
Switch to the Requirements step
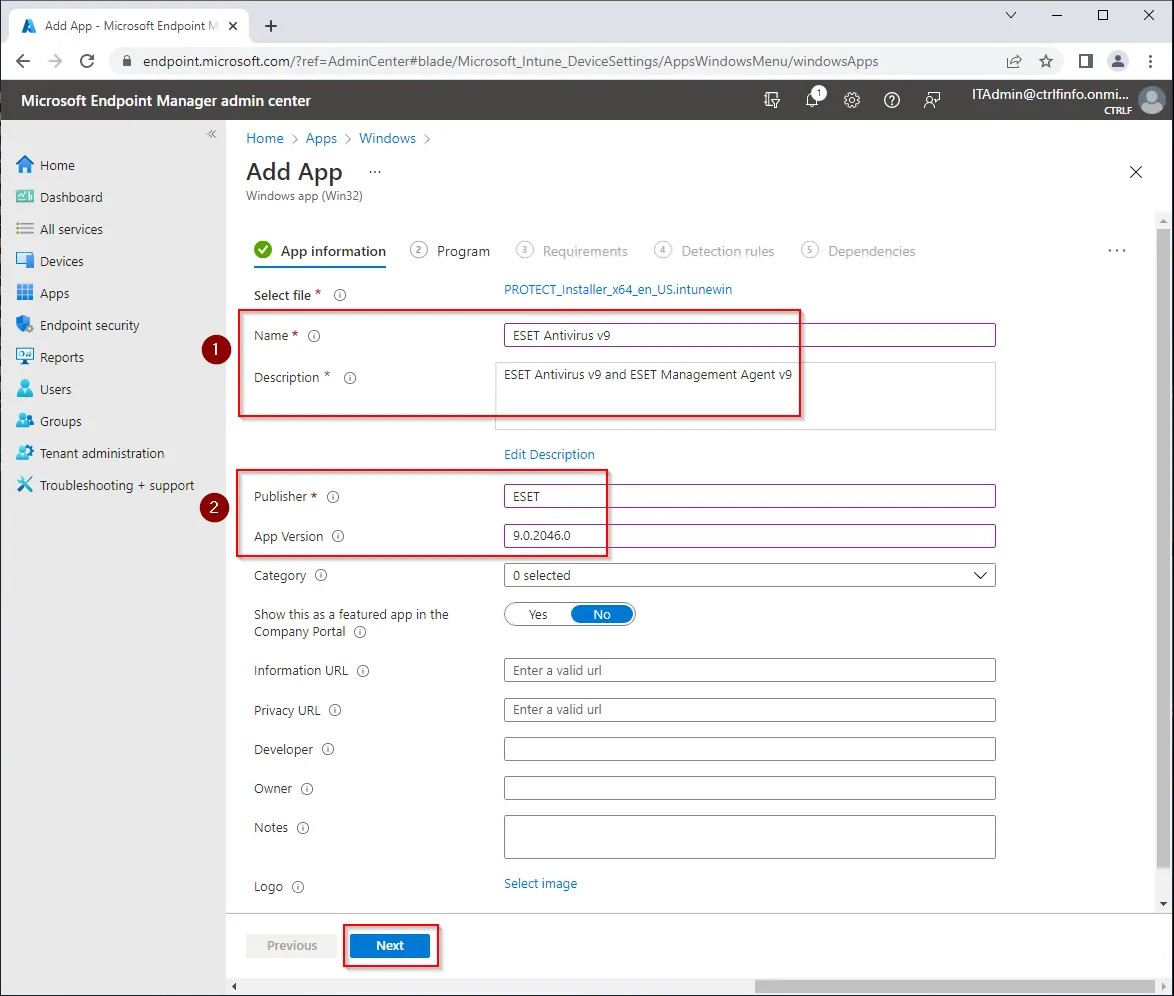pos(572,251)
